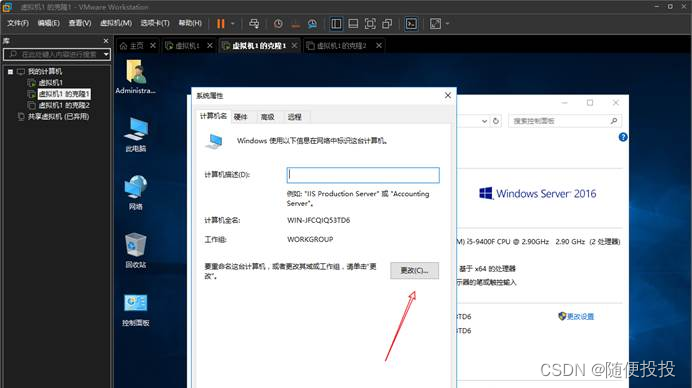Select the 控制面板 desktop icon
The image size is (692, 388).
[x=135, y=310]
